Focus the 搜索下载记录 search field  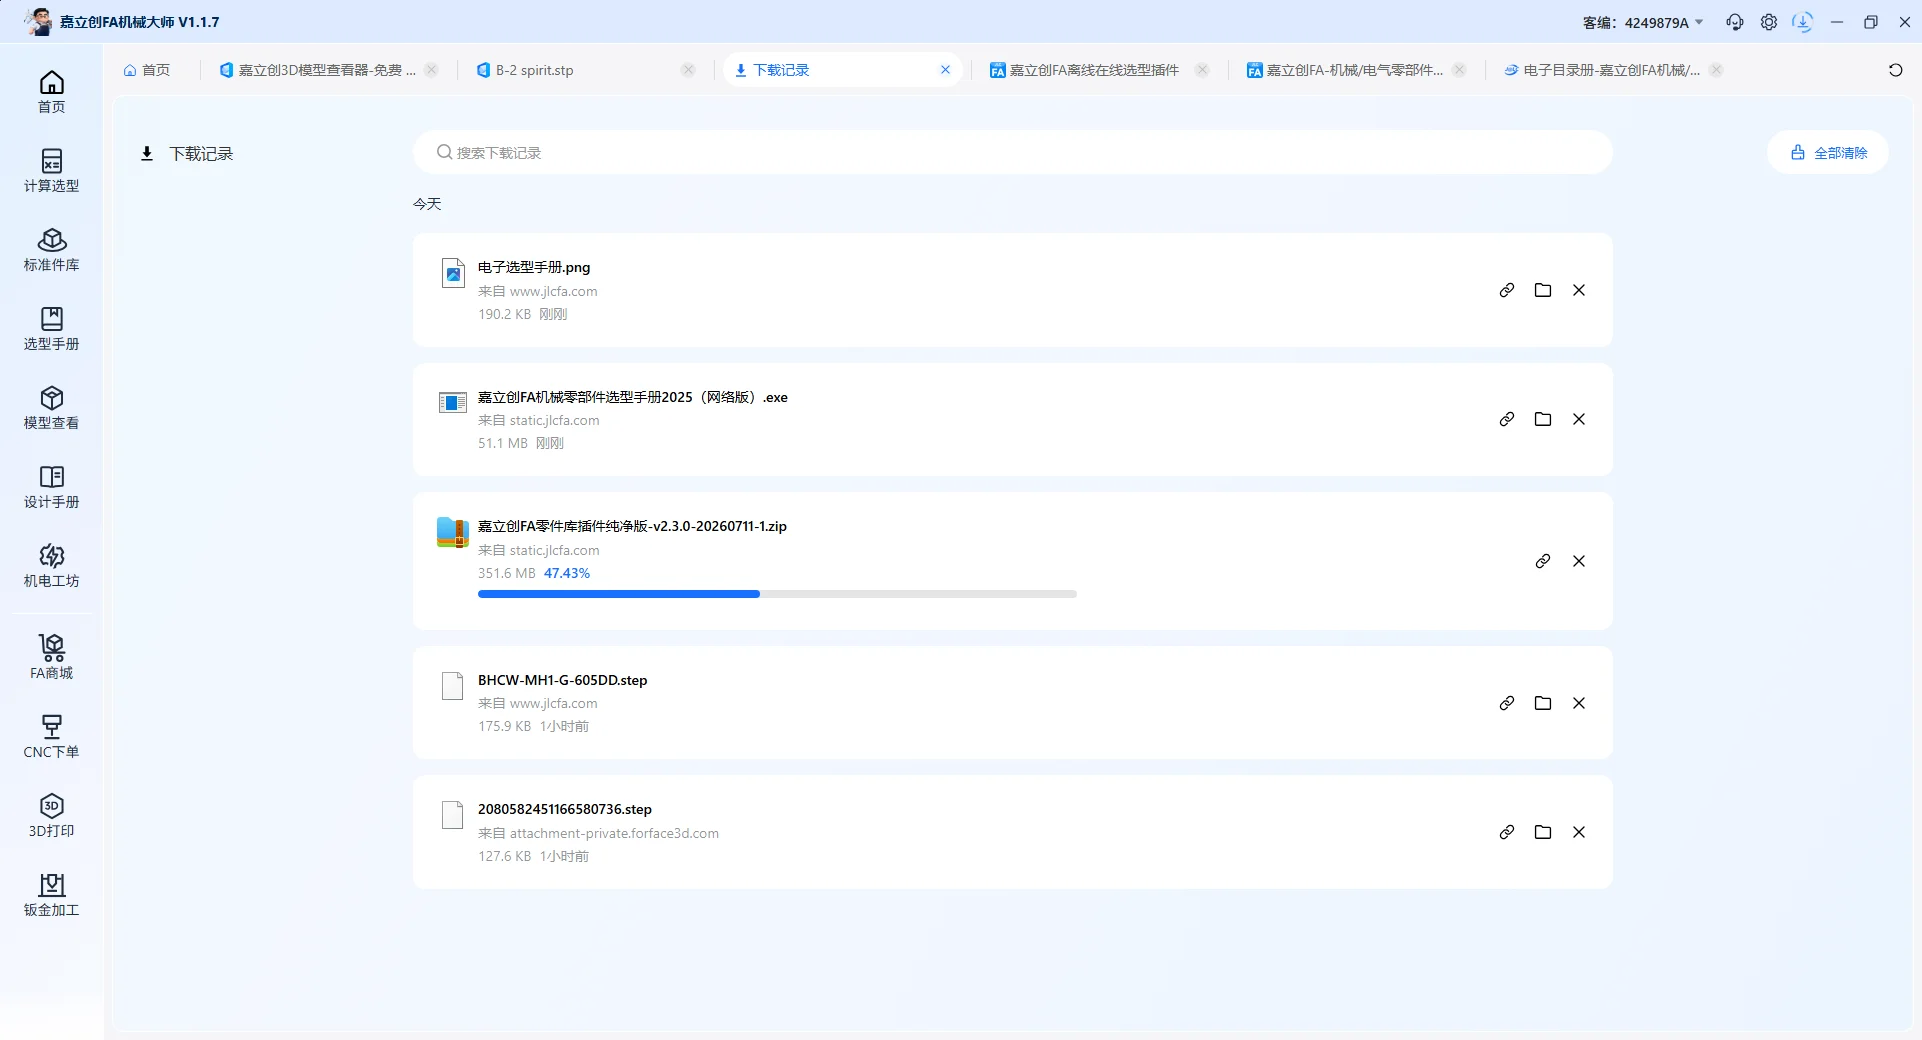1012,153
